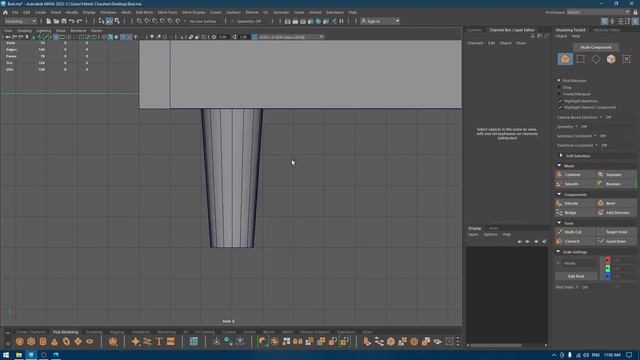
Task: Activate Quad Draw tool
Action: (x=616, y=241)
